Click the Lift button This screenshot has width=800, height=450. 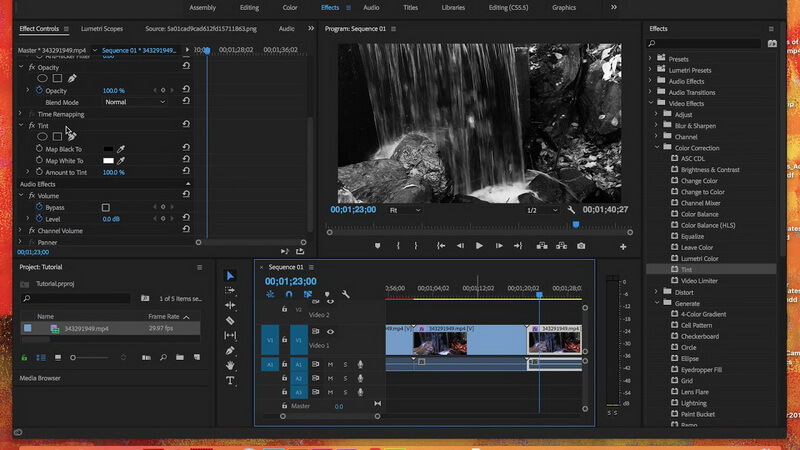pyautogui.click(x=542, y=246)
